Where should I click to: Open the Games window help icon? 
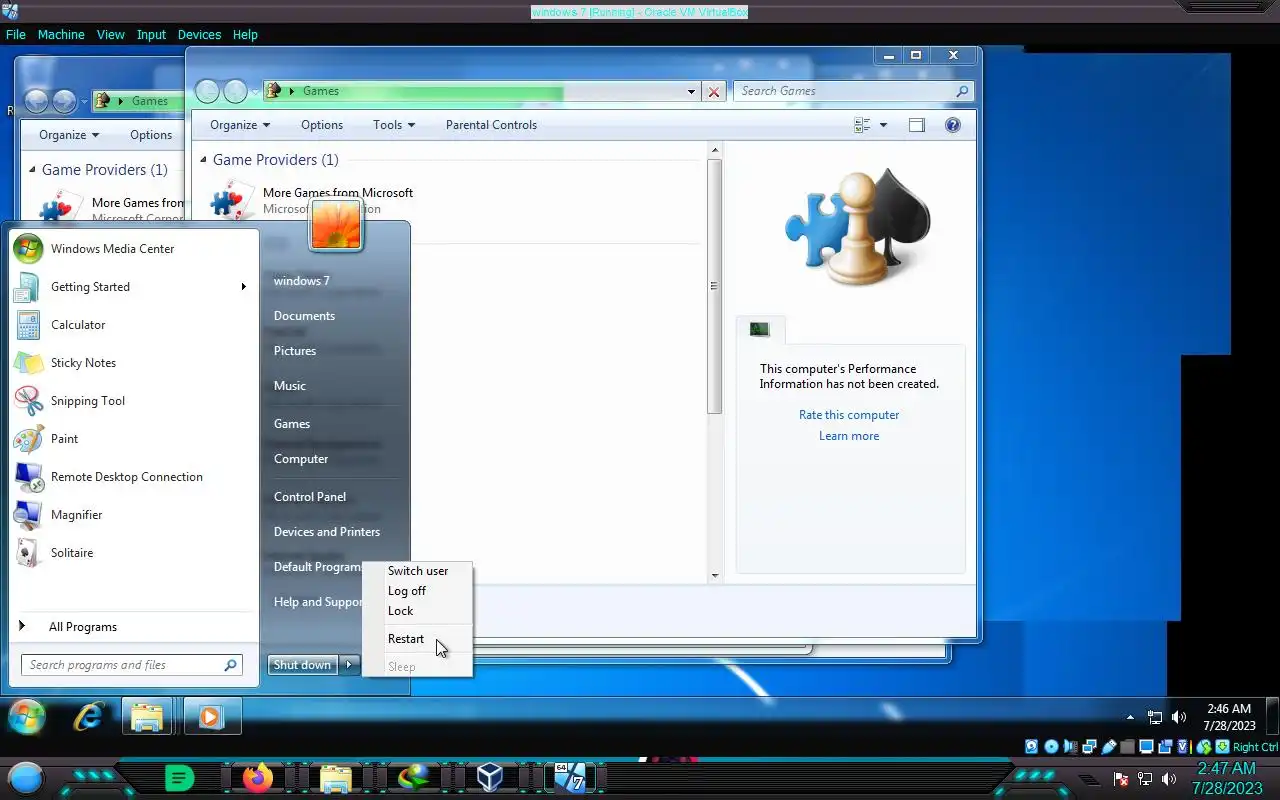point(953,125)
